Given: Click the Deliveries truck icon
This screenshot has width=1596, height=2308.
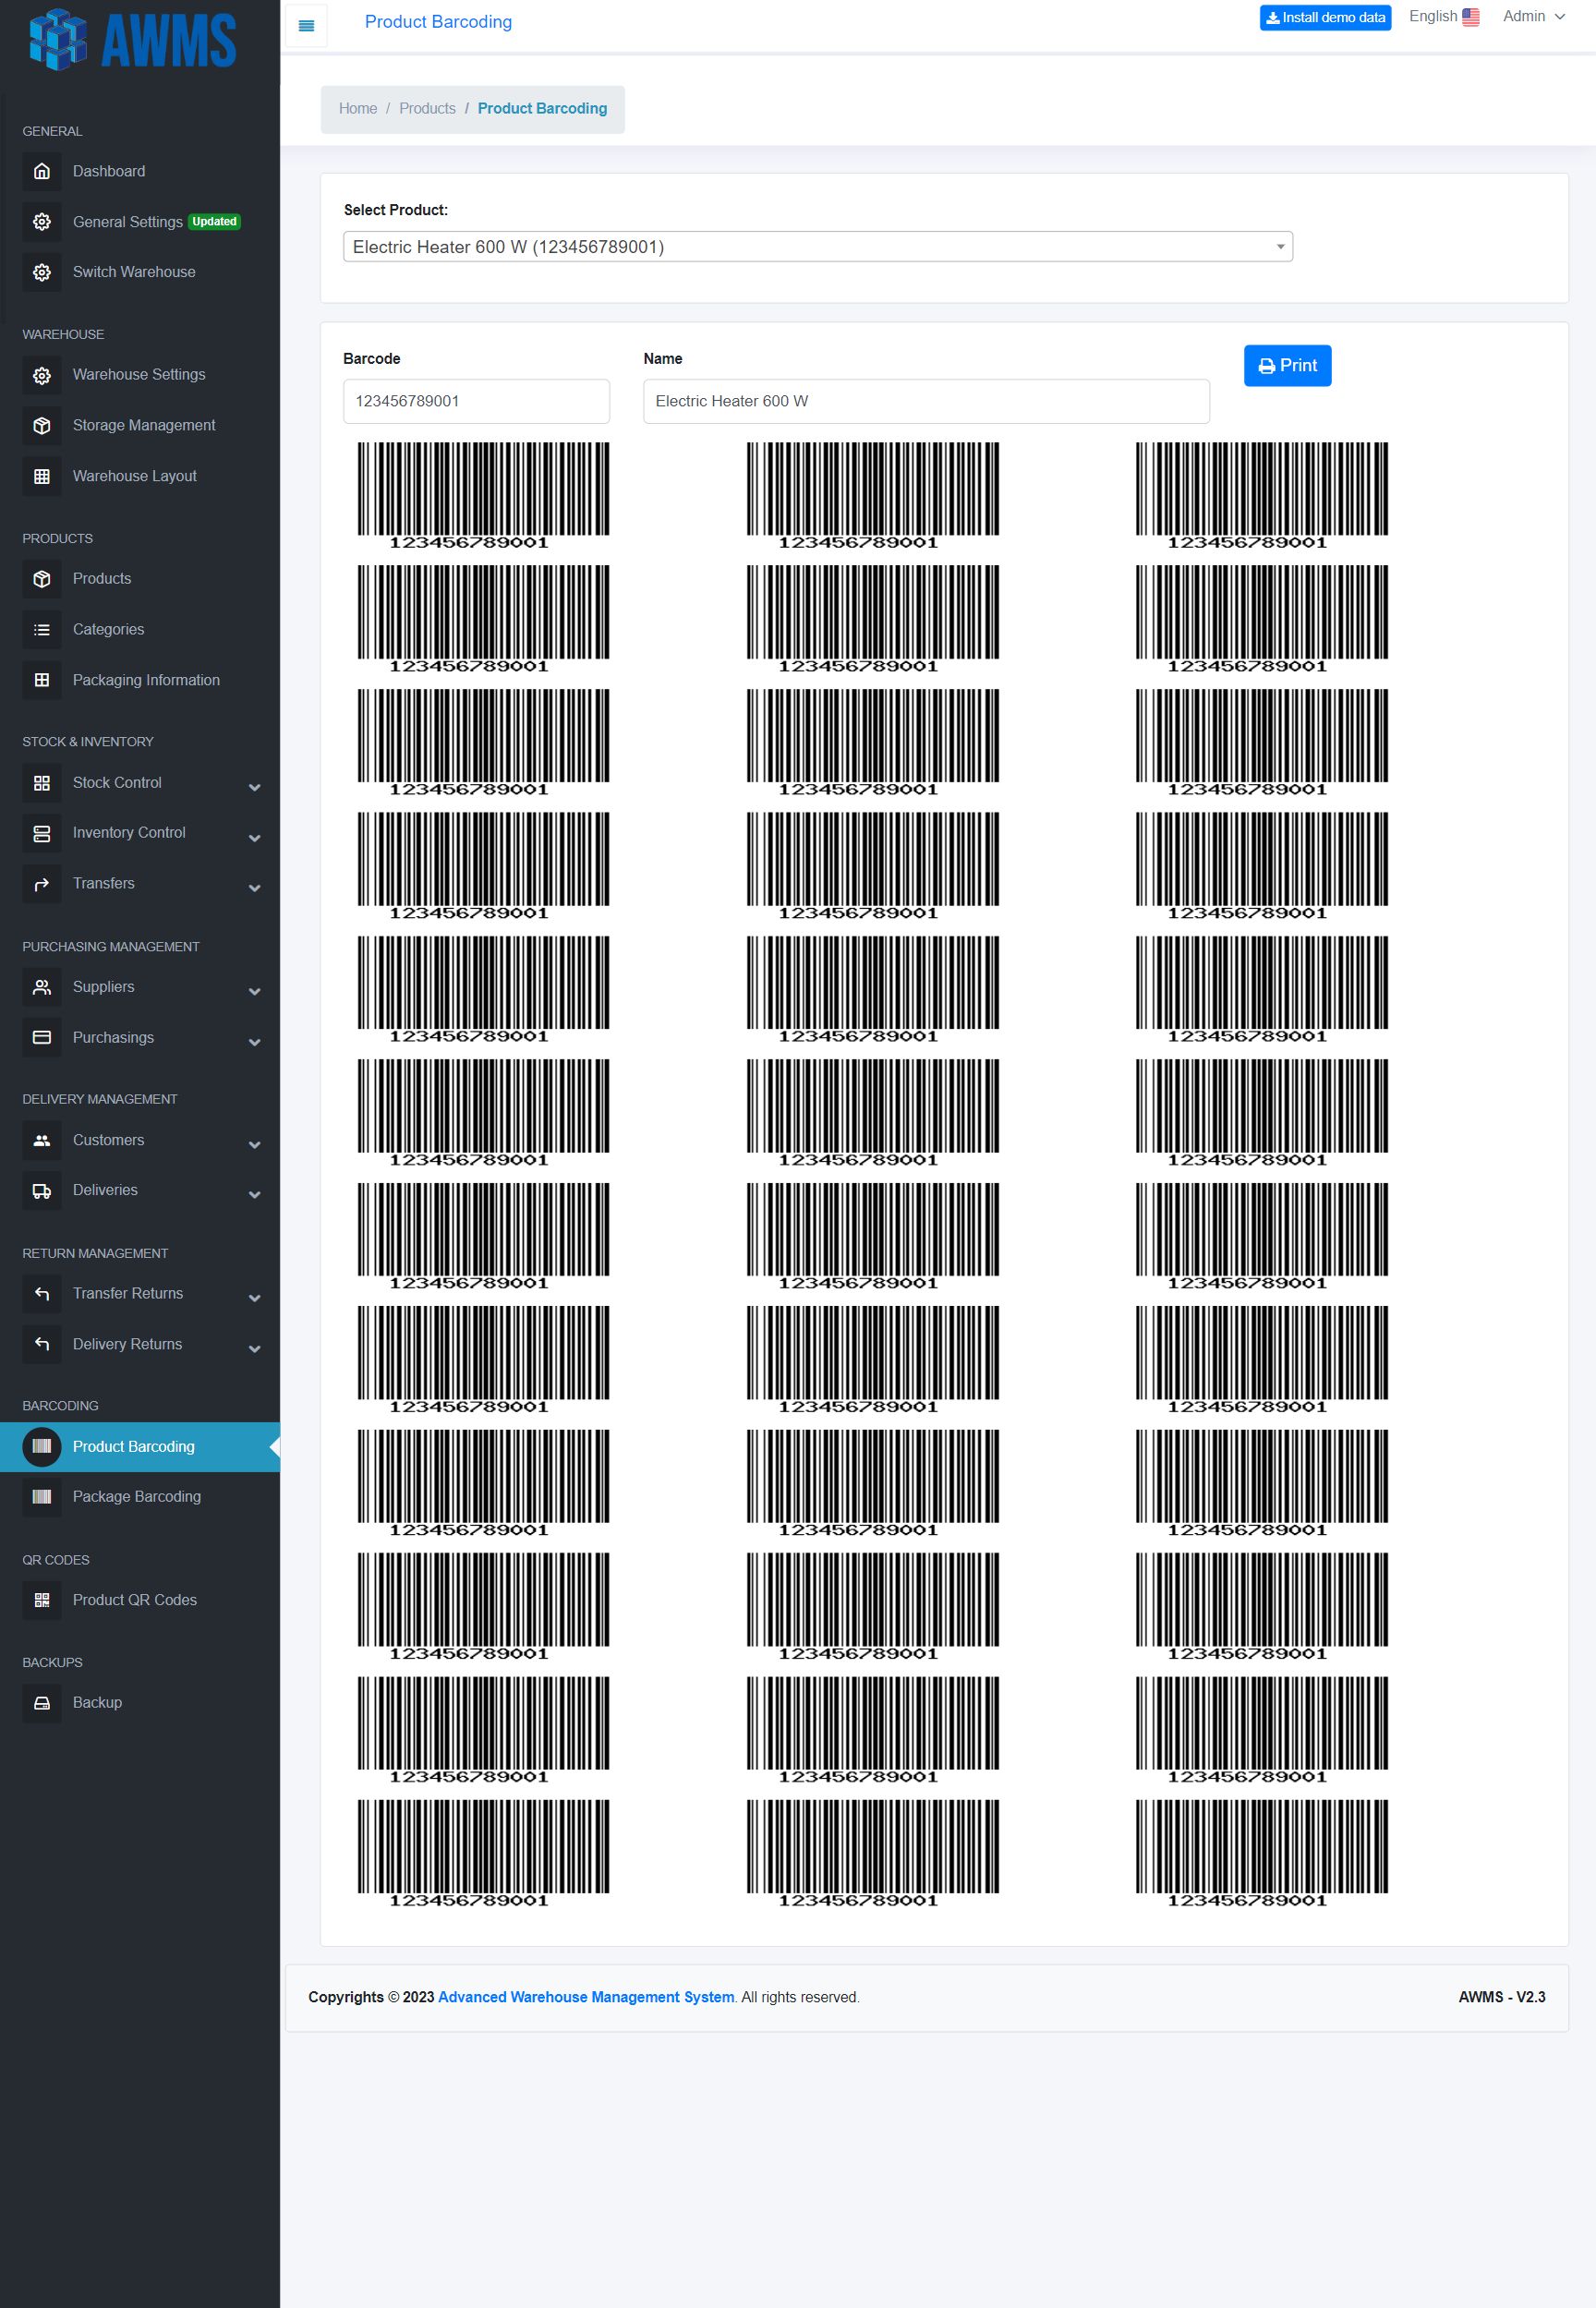Looking at the screenshot, I should pos(42,1191).
